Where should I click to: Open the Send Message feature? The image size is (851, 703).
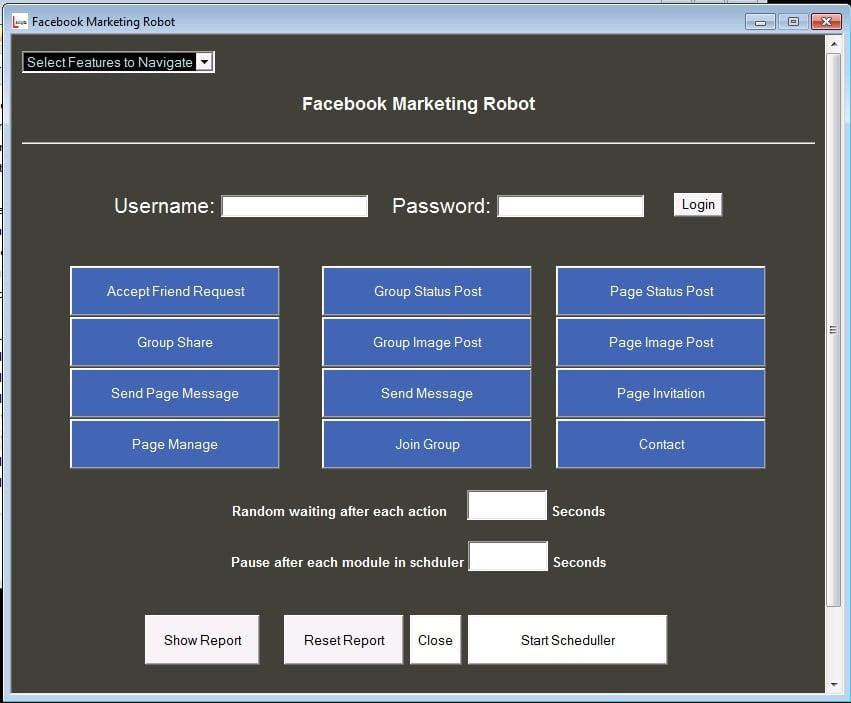coord(426,393)
